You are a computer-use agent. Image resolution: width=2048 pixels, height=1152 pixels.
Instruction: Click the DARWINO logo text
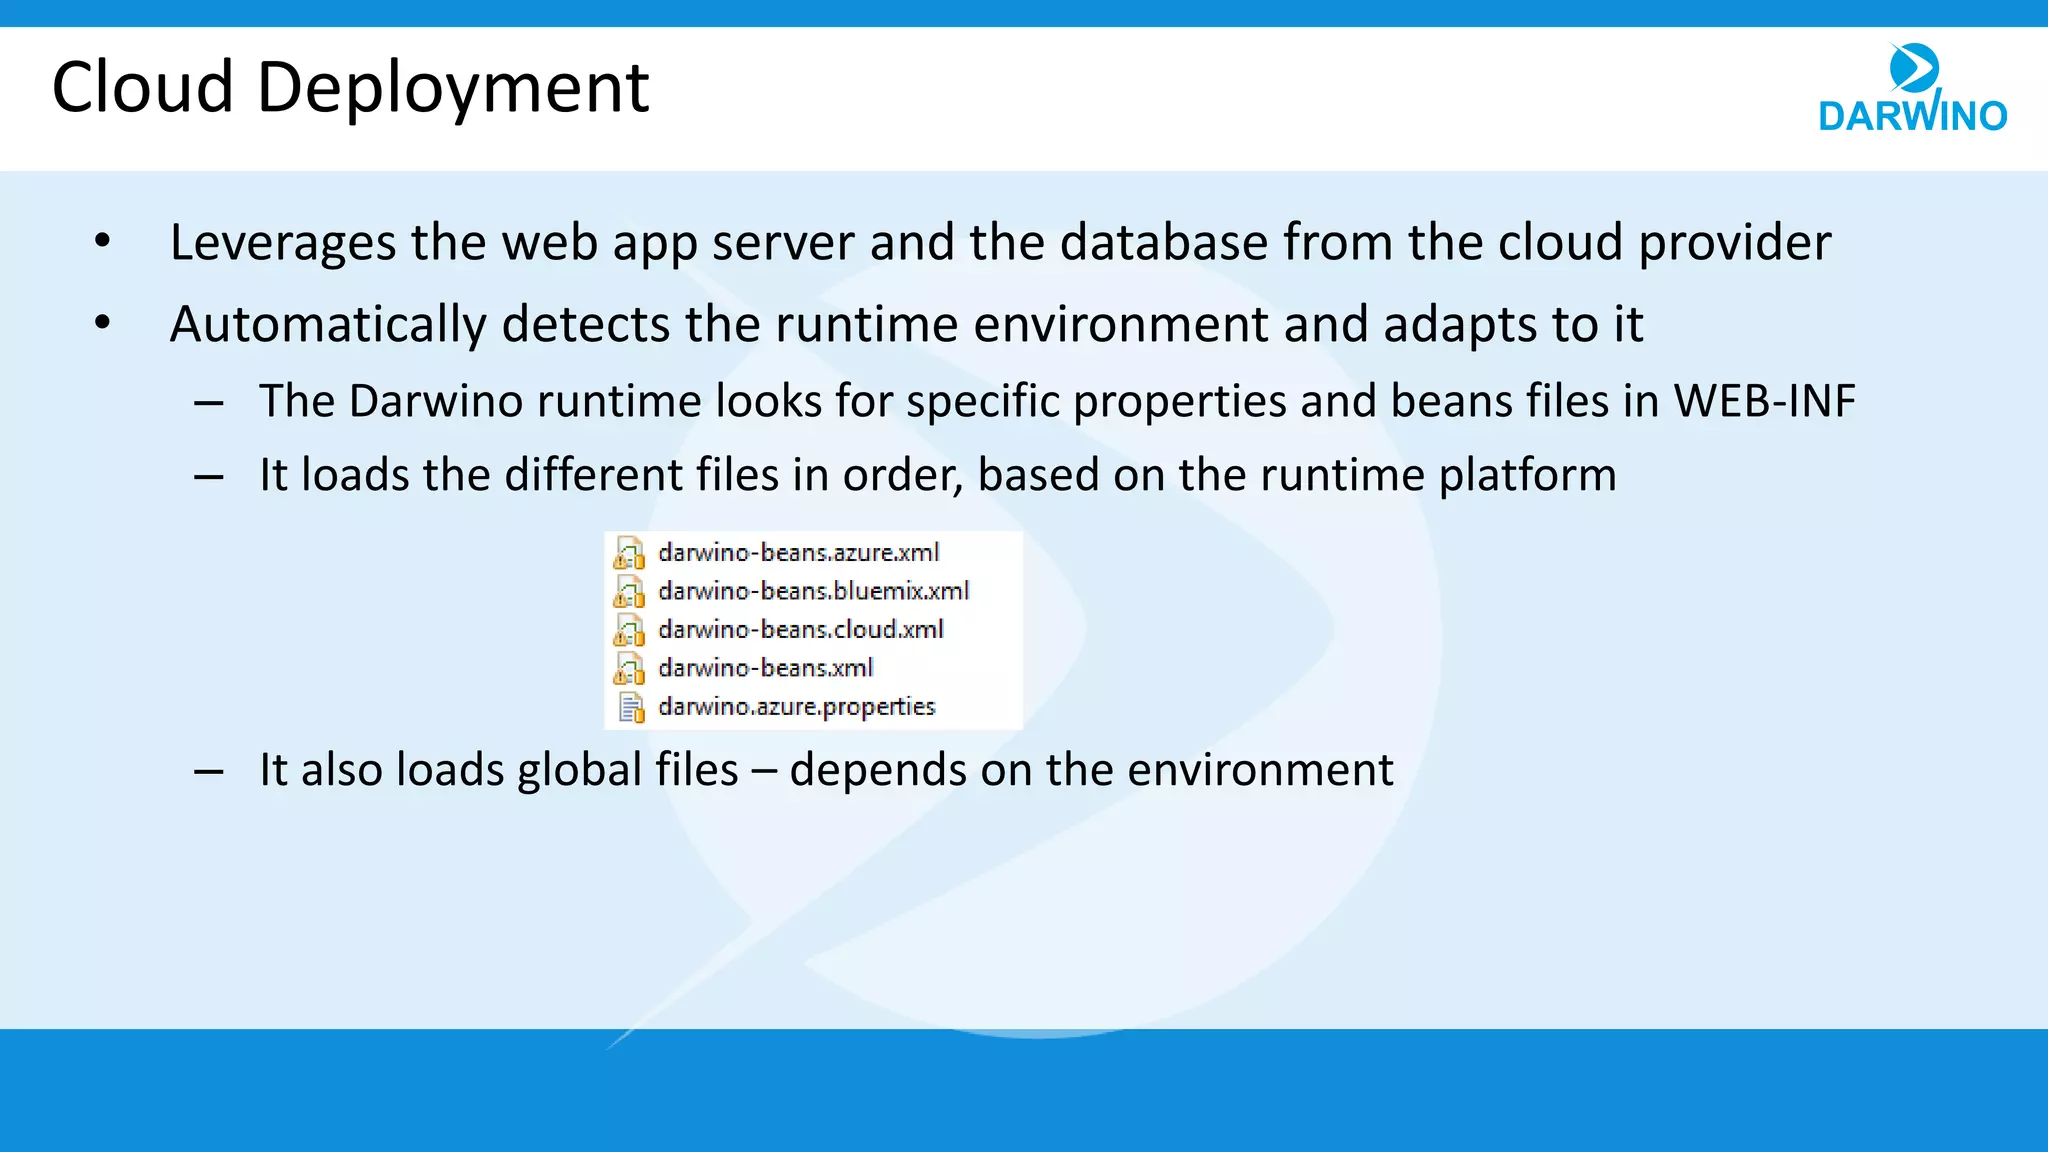[1912, 116]
